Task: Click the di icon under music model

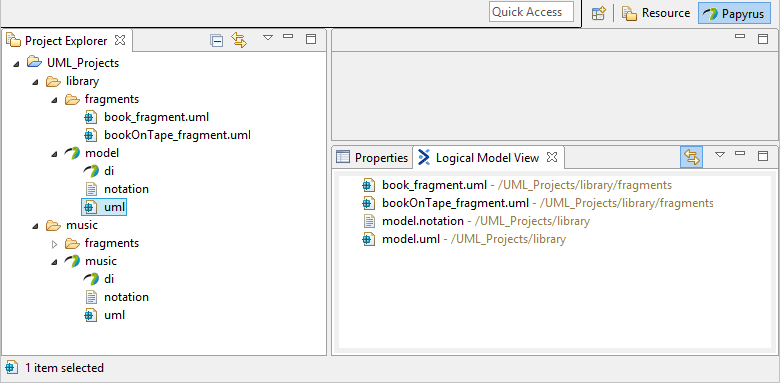Action: pos(91,279)
